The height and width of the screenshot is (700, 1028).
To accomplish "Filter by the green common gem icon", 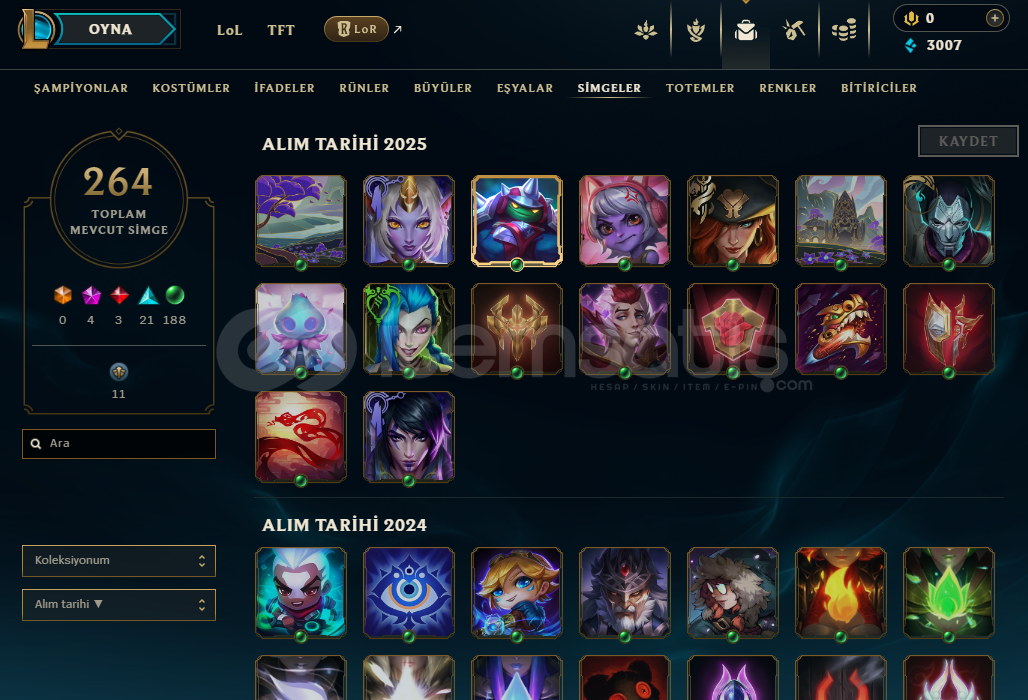I will click(174, 296).
